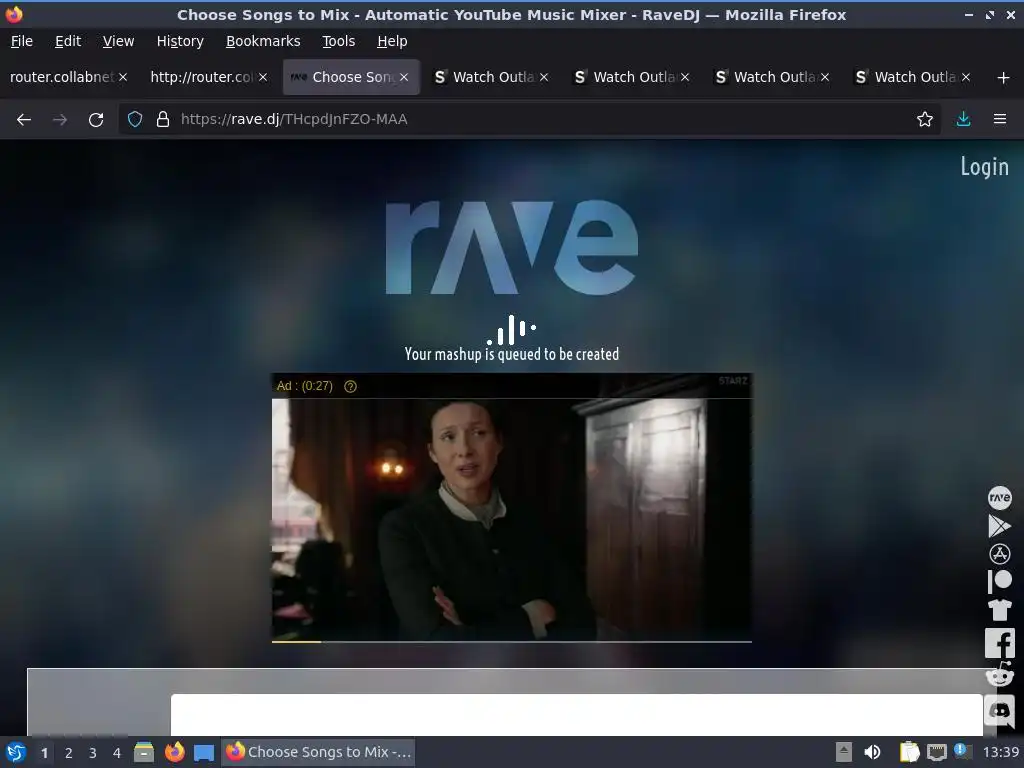1024x768 pixels.
Task: Open Firefox downloads panel
Action: 963,120
